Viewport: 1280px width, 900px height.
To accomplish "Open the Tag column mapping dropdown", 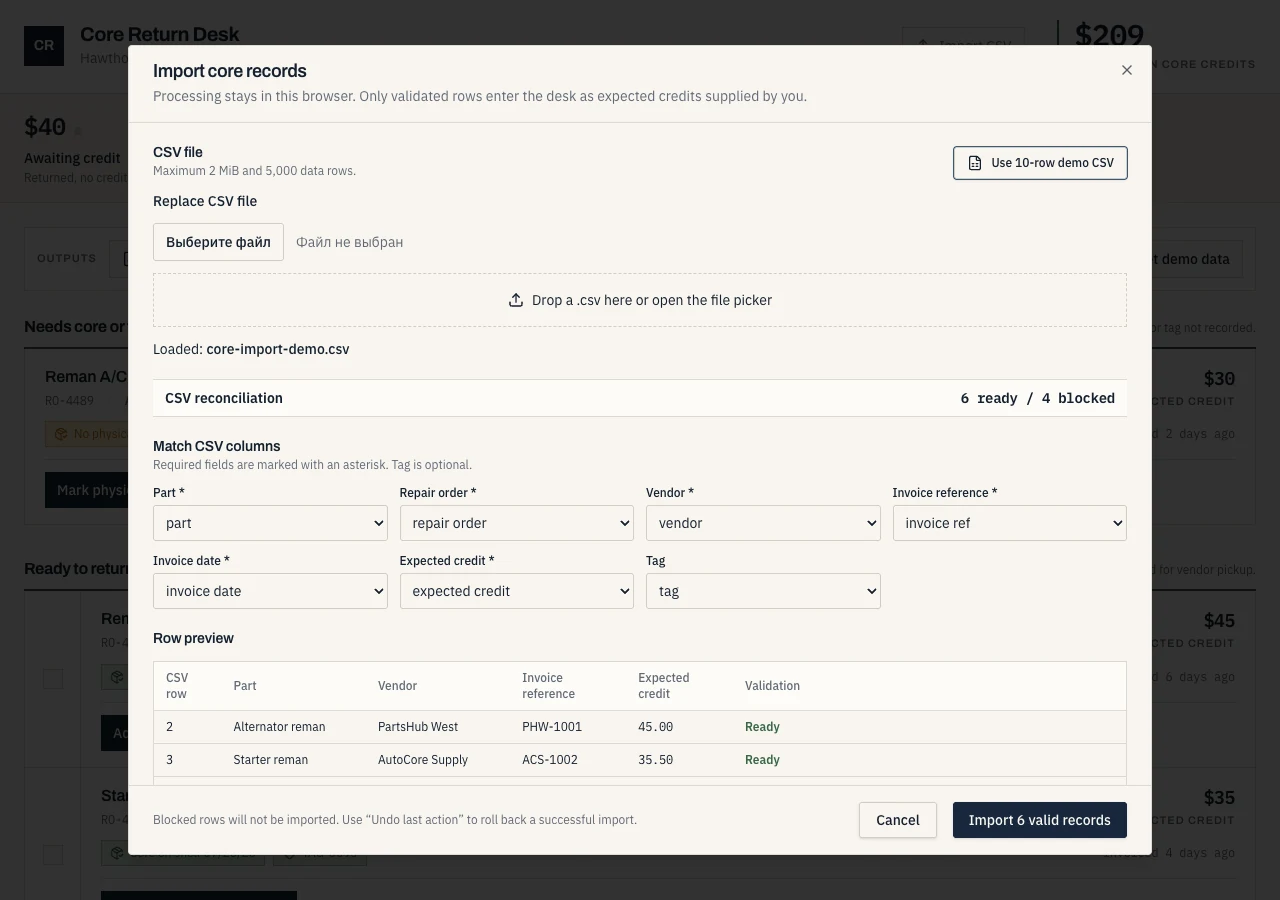I will click(x=763, y=591).
